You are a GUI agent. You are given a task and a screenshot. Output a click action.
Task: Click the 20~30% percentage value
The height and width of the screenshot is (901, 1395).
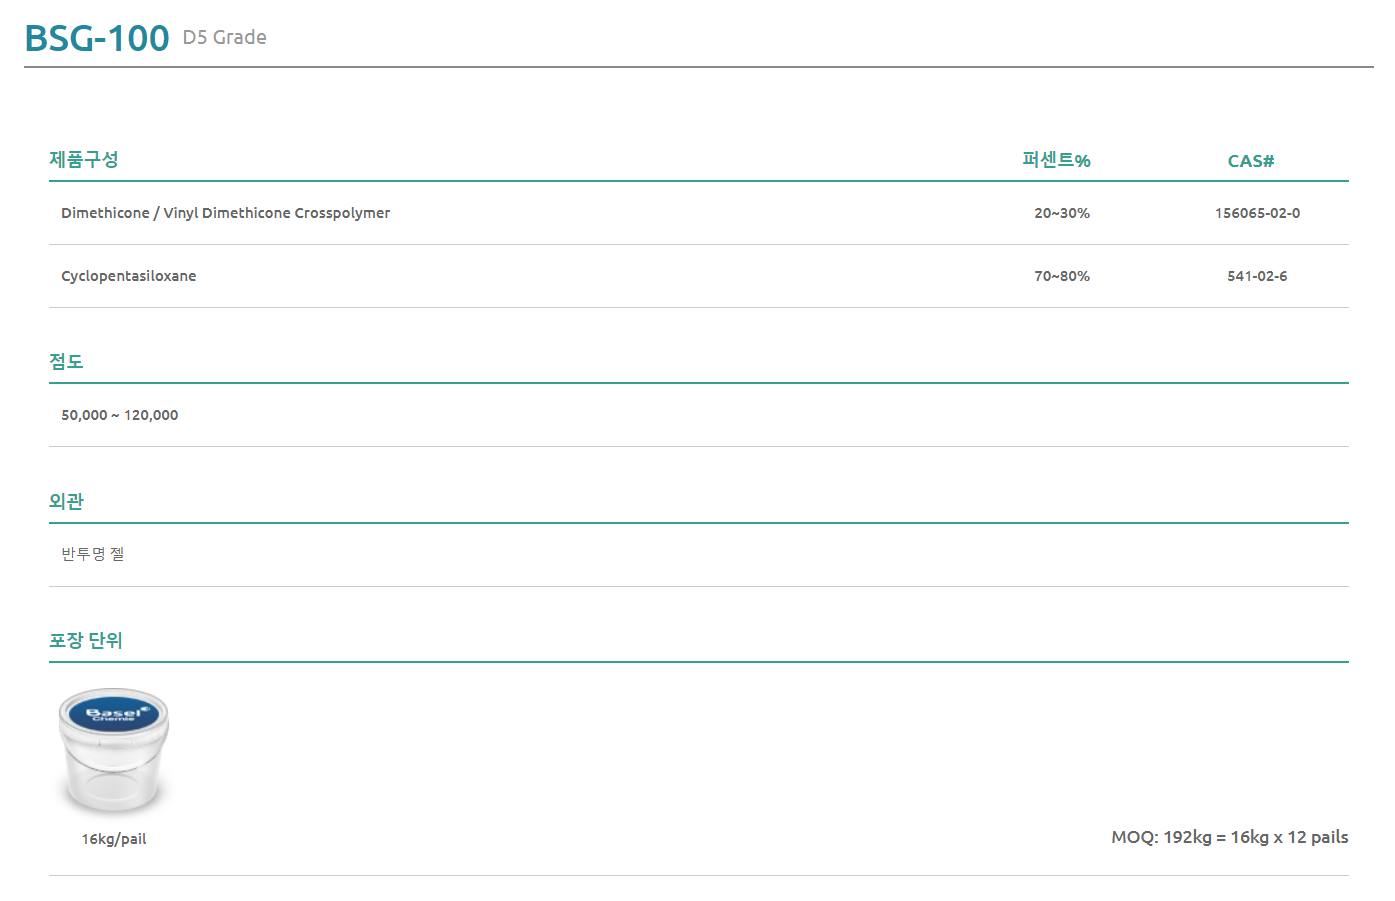coord(1062,213)
